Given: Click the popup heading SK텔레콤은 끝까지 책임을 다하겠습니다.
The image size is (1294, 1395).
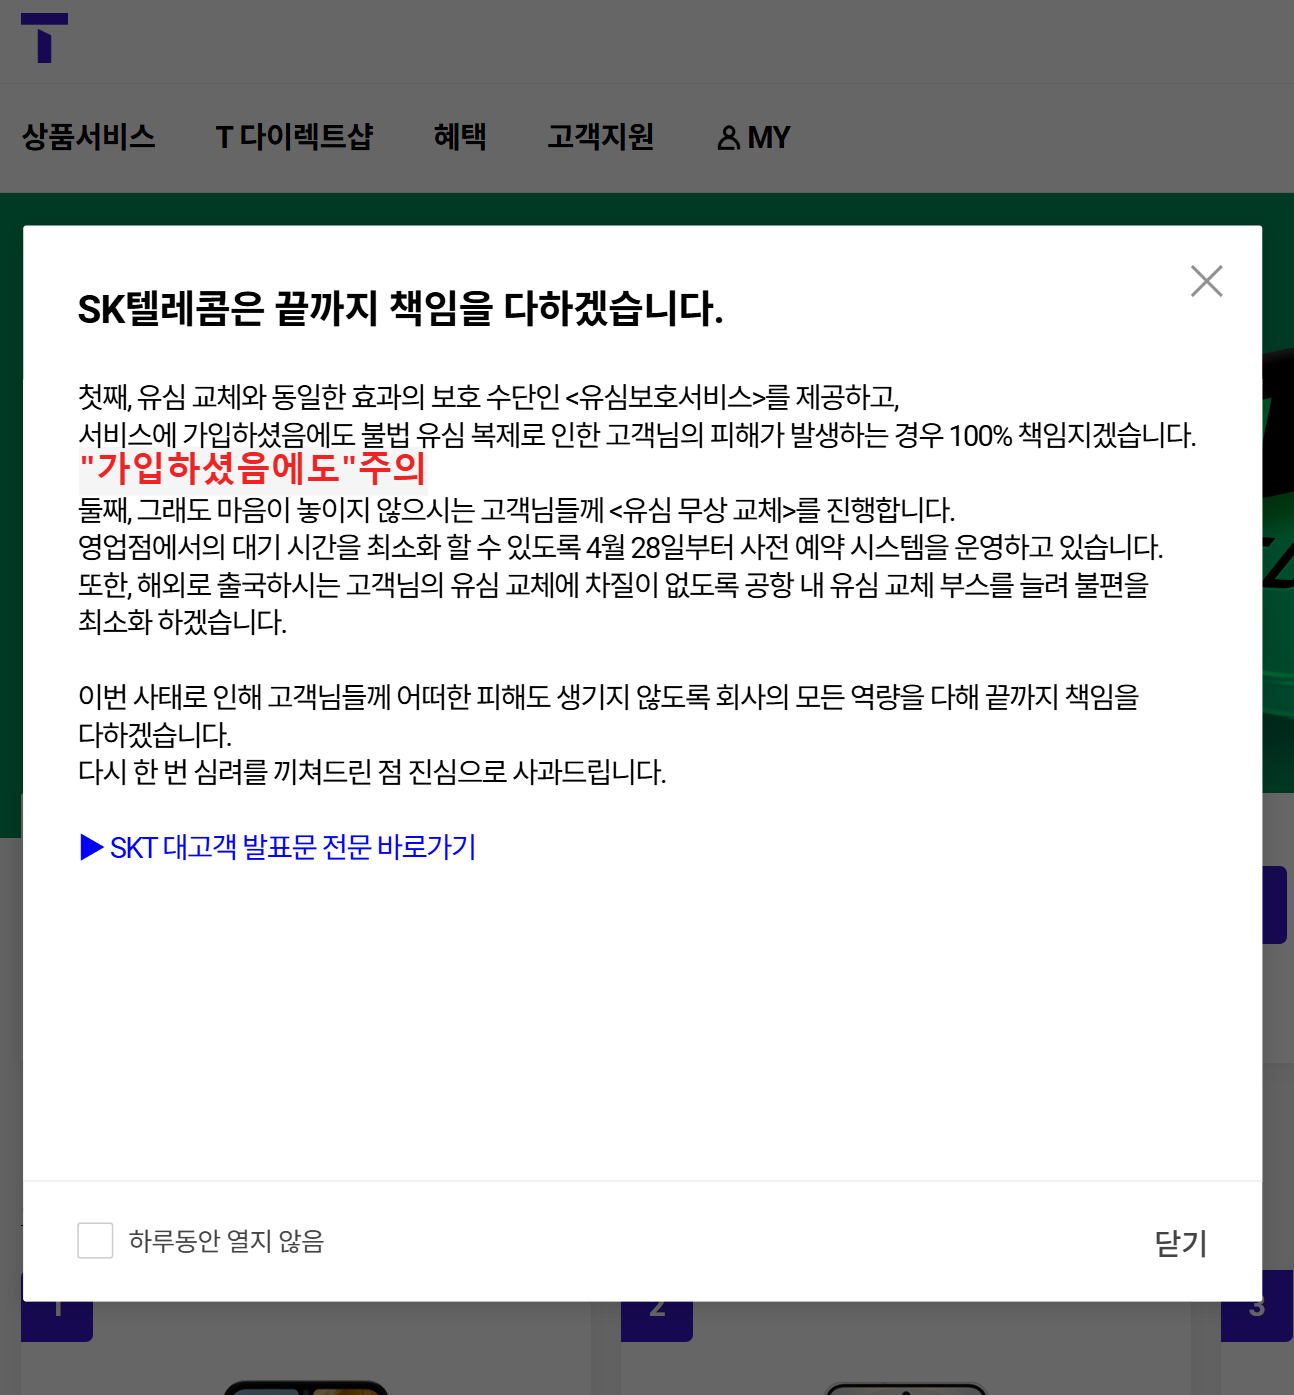Looking at the screenshot, I should coord(400,308).
